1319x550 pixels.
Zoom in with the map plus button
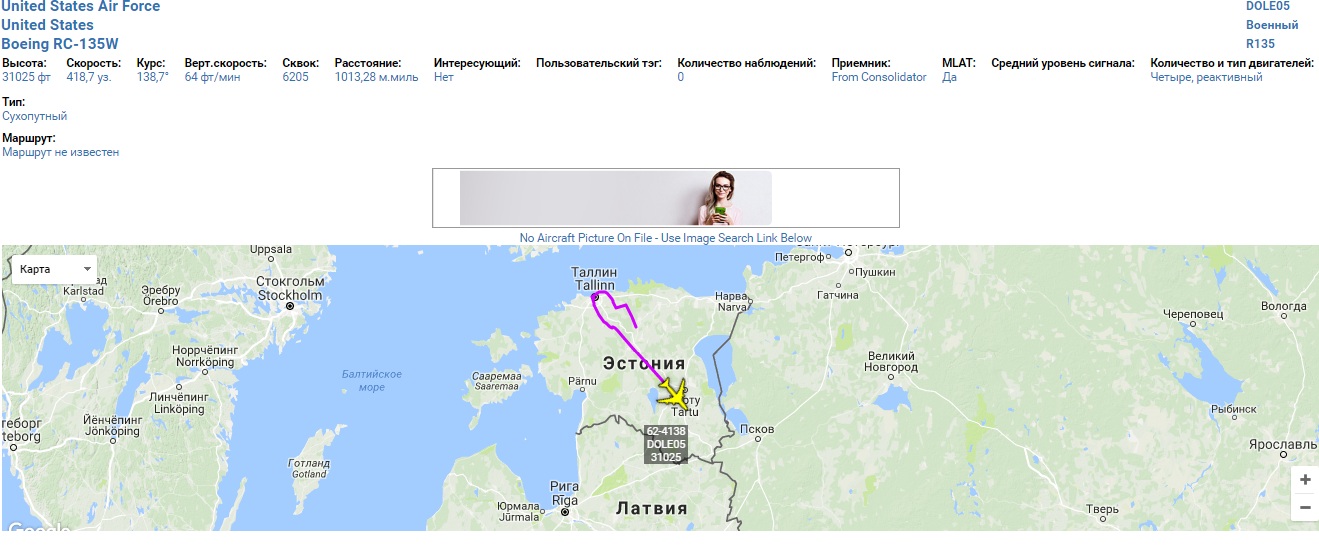[1305, 480]
